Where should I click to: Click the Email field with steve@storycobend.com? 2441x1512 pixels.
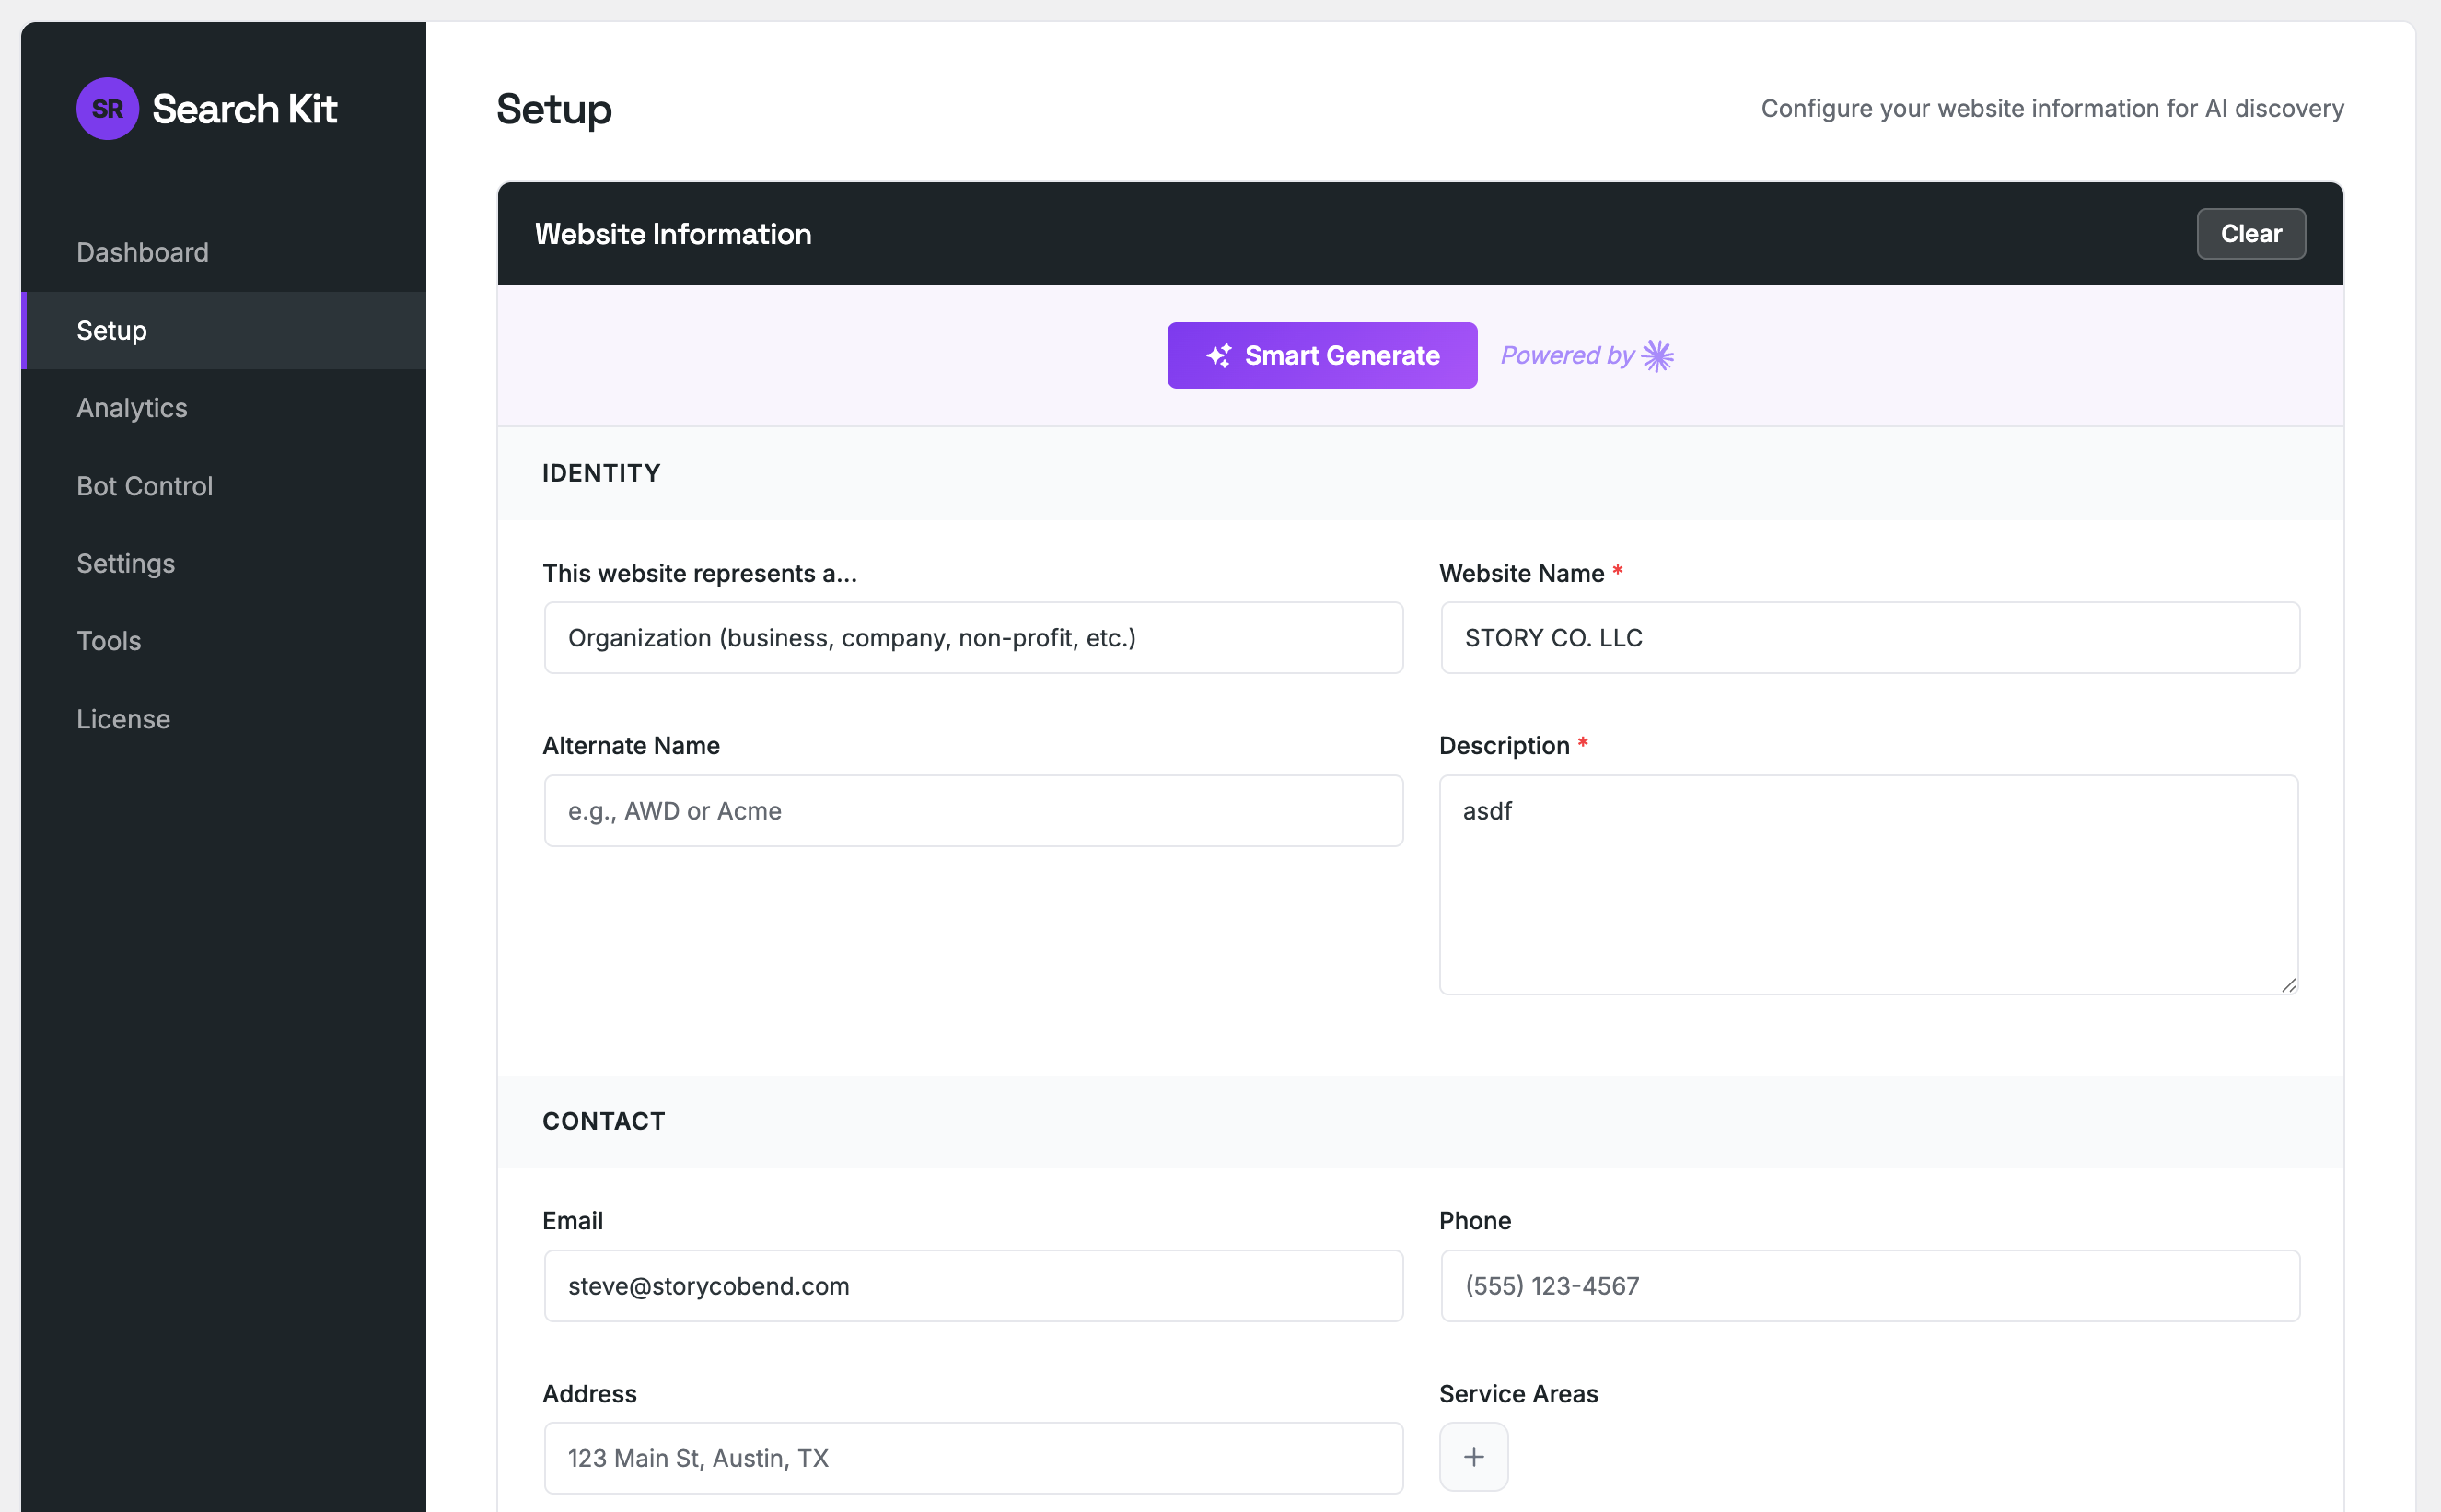coord(973,1286)
